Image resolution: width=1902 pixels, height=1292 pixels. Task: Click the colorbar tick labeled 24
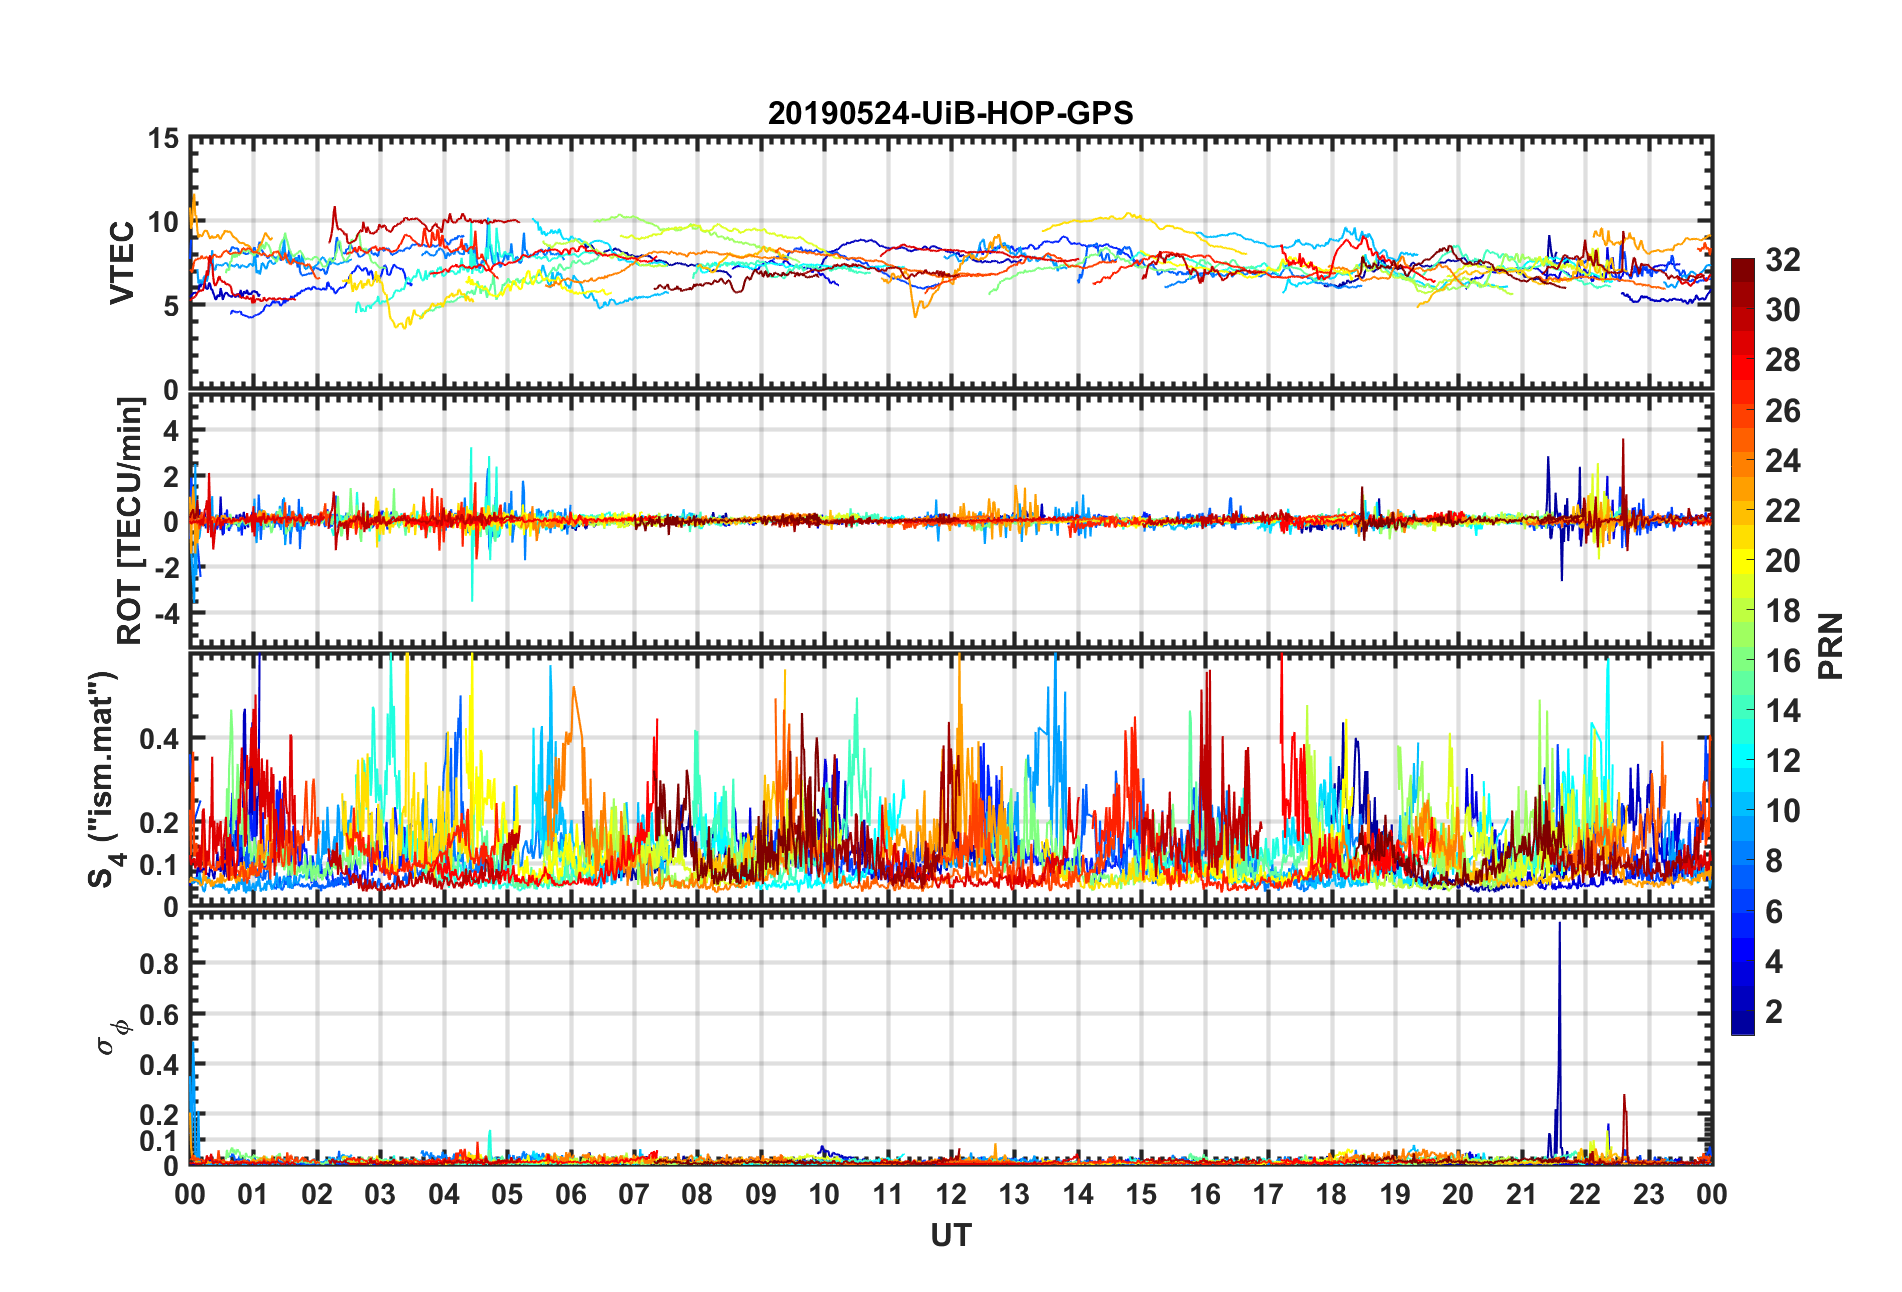coord(1782,460)
